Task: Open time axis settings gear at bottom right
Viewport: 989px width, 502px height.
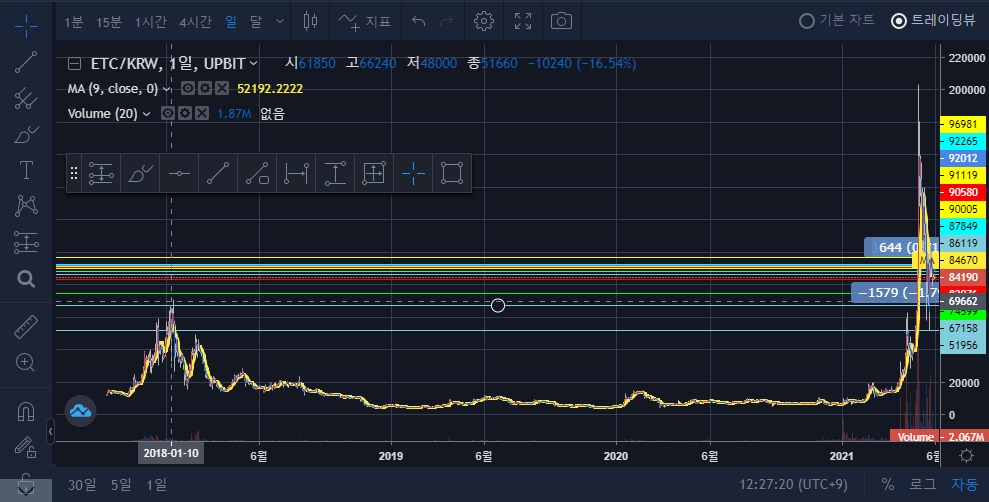Action: [x=966, y=455]
